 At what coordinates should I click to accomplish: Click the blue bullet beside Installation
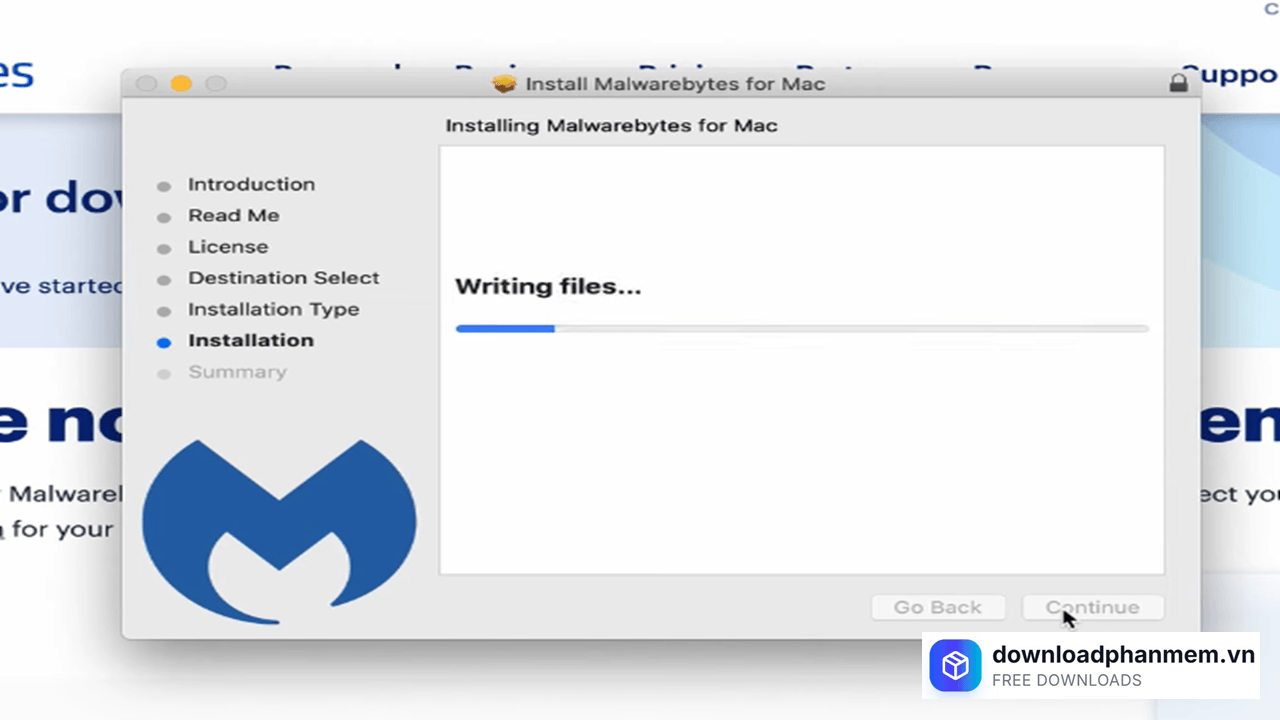164,342
